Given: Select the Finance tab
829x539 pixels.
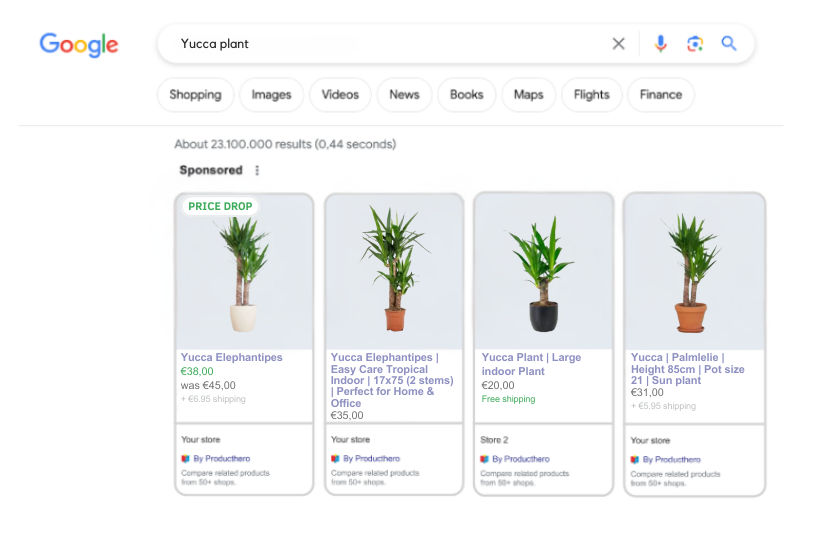Looking at the screenshot, I should point(660,95).
